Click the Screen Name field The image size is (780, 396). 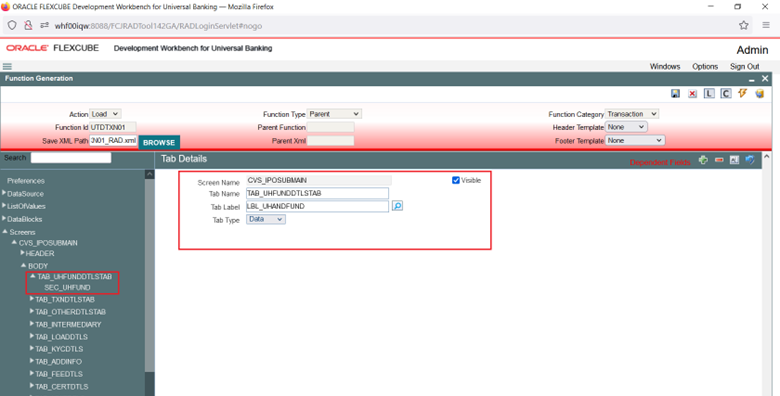319,180
